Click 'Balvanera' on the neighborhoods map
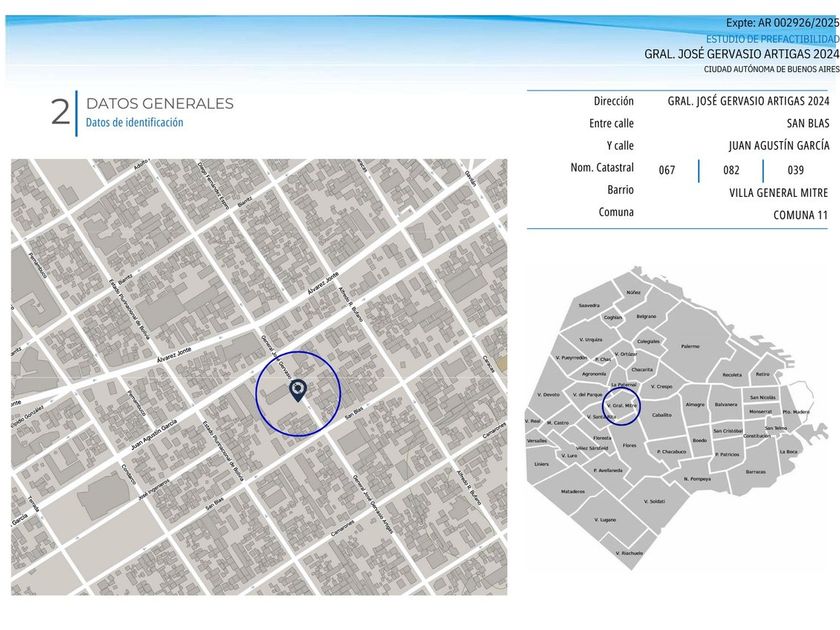This screenshot has width=840, height=630. (x=726, y=404)
